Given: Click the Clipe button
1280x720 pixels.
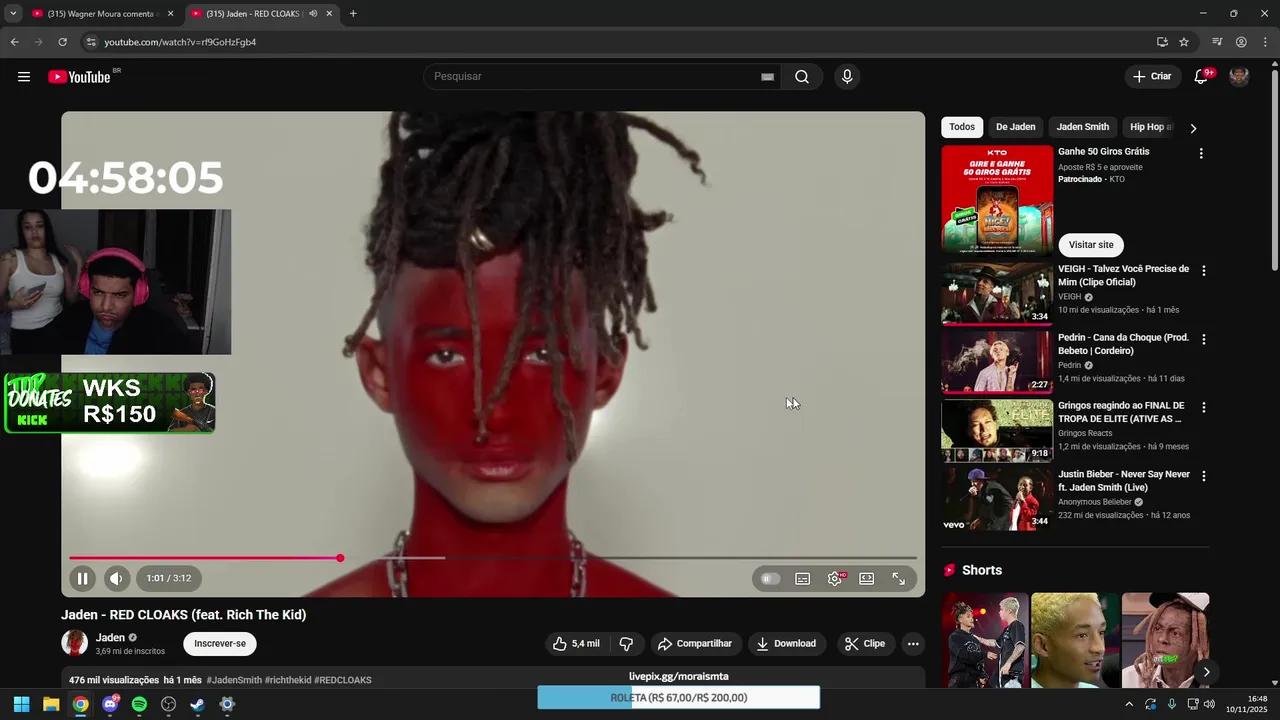Looking at the screenshot, I should 865,644.
